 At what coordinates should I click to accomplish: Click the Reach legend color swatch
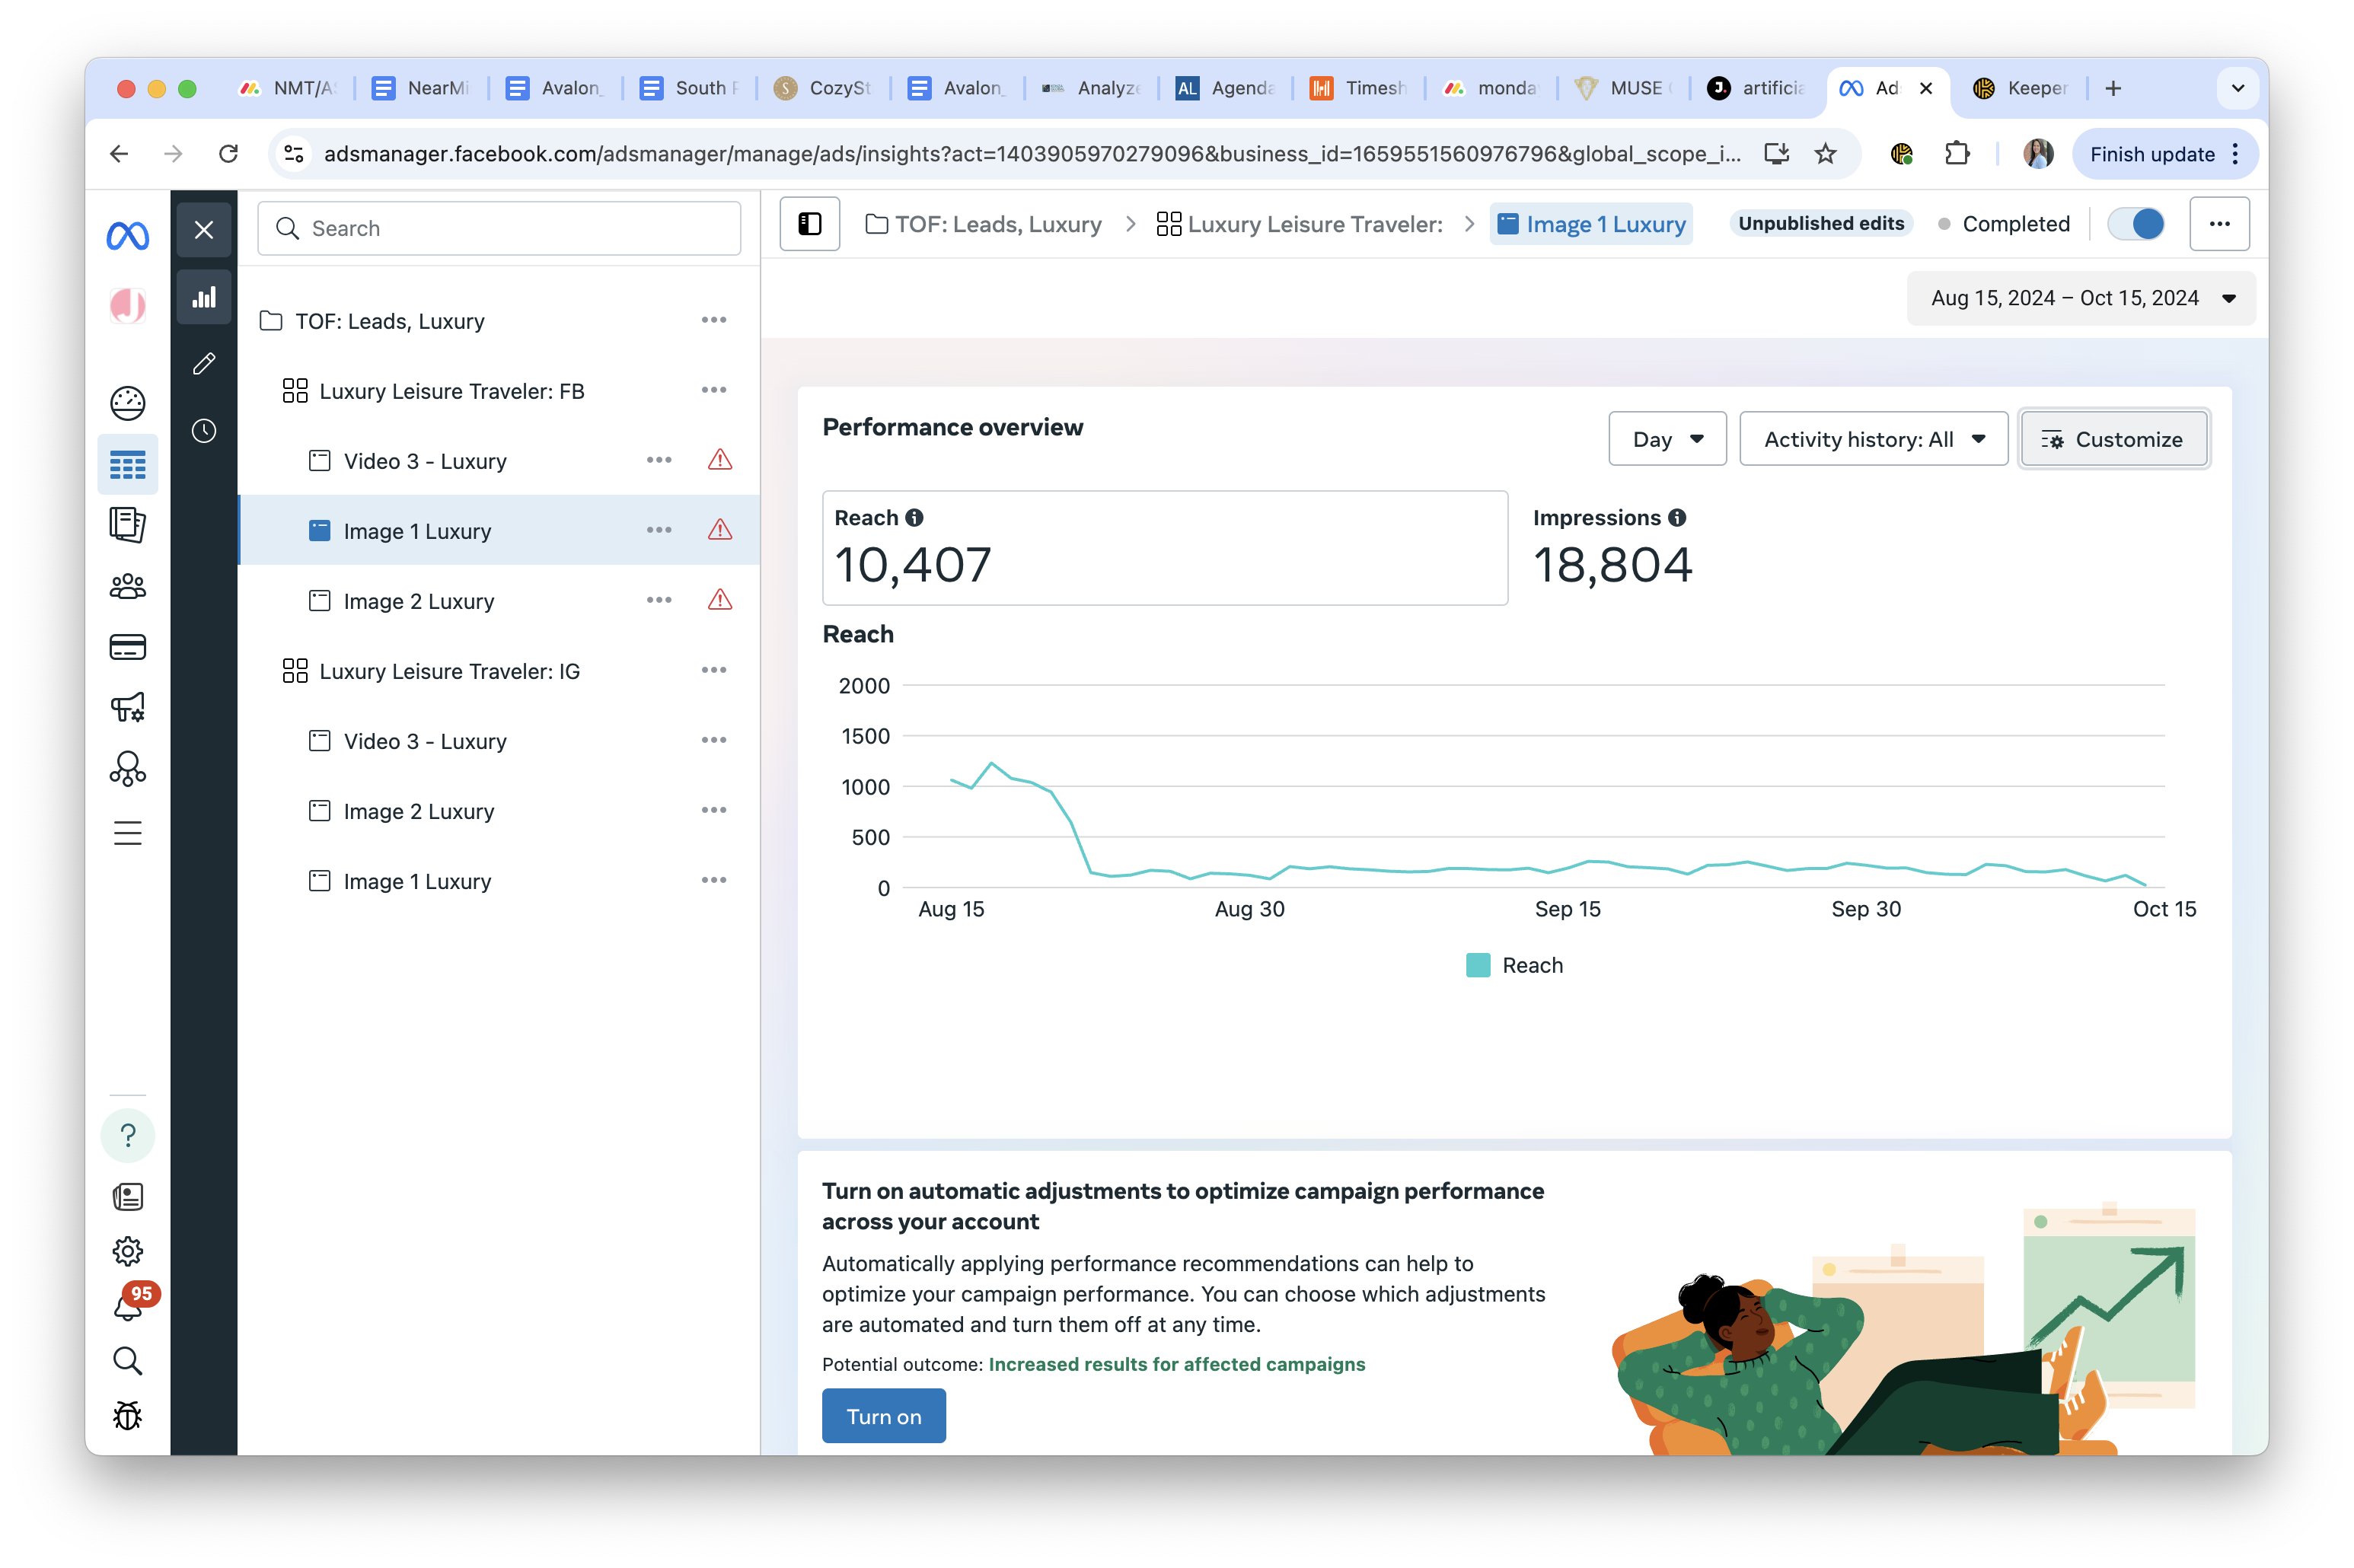coord(1478,965)
